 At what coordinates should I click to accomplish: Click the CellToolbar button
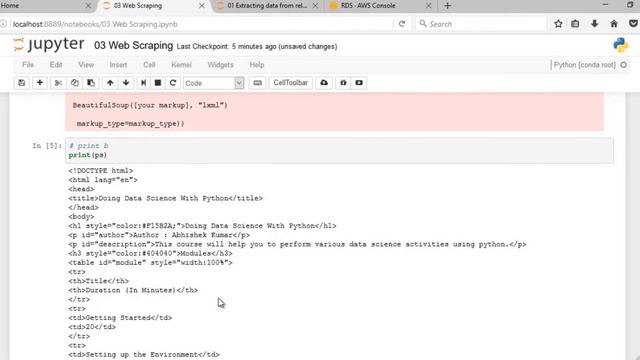click(x=291, y=83)
